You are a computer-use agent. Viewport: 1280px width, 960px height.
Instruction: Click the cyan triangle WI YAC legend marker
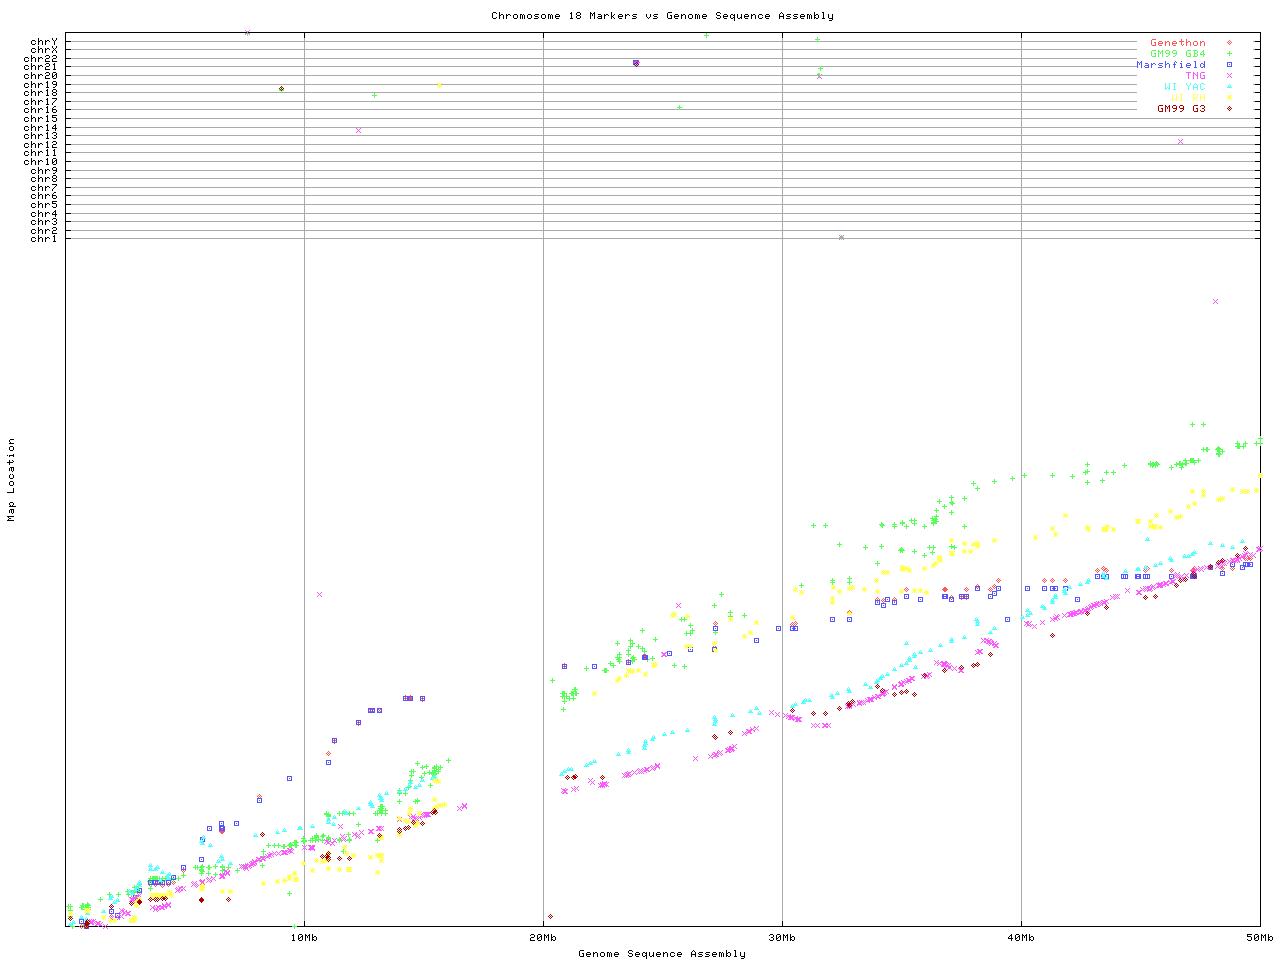pos(1229,87)
